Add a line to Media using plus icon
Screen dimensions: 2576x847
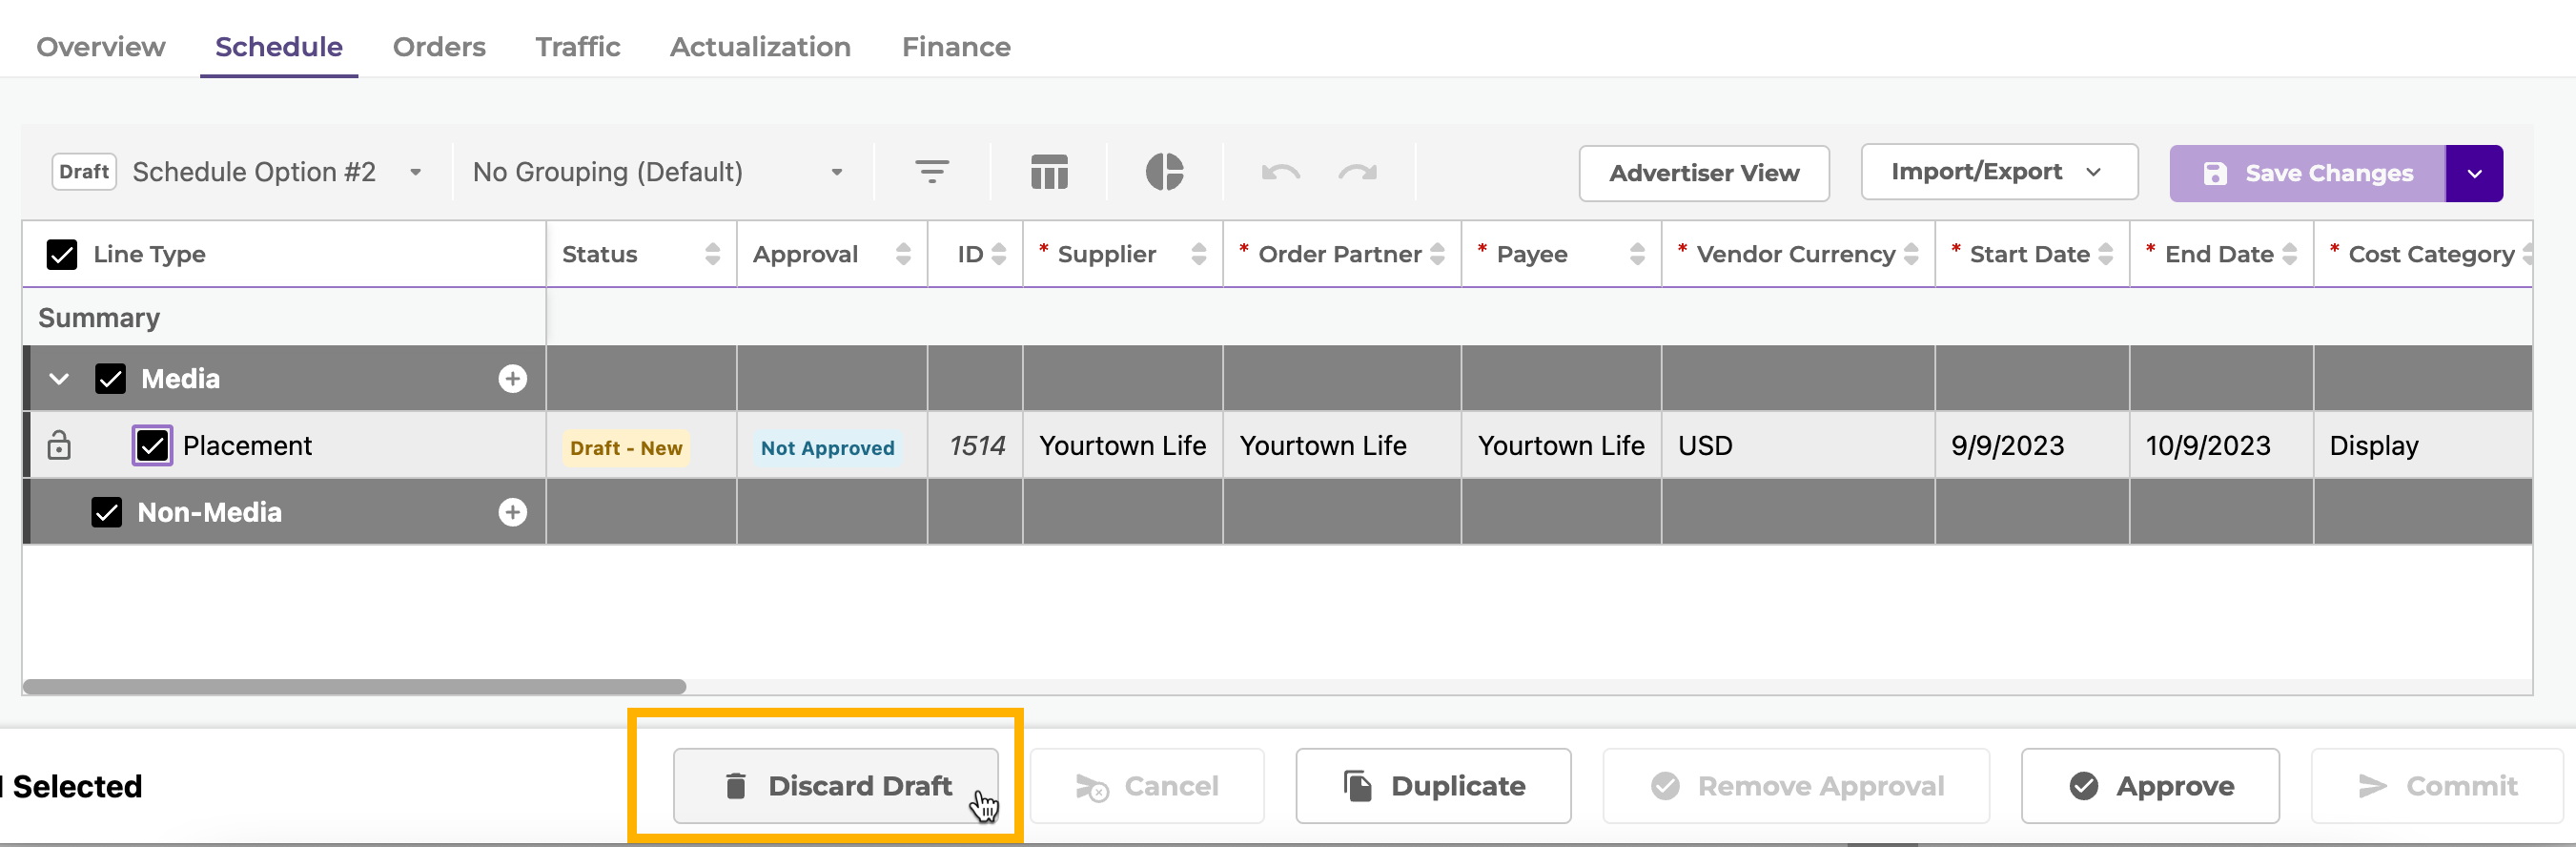pos(512,379)
